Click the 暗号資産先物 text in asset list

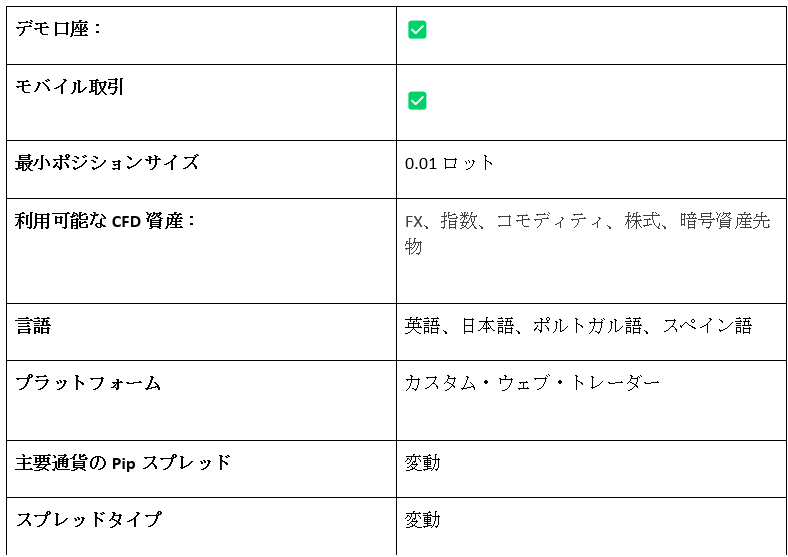click(x=725, y=221)
